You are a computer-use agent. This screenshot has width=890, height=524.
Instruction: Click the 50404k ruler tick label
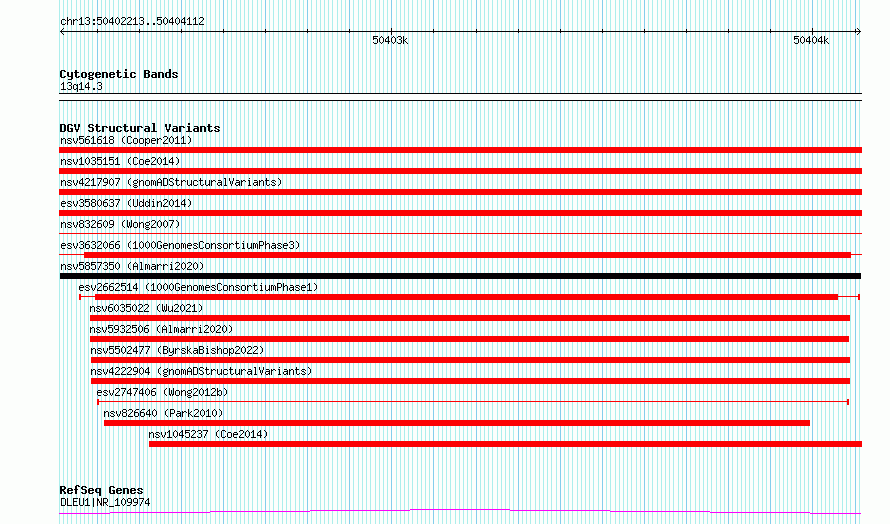(x=811, y=40)
